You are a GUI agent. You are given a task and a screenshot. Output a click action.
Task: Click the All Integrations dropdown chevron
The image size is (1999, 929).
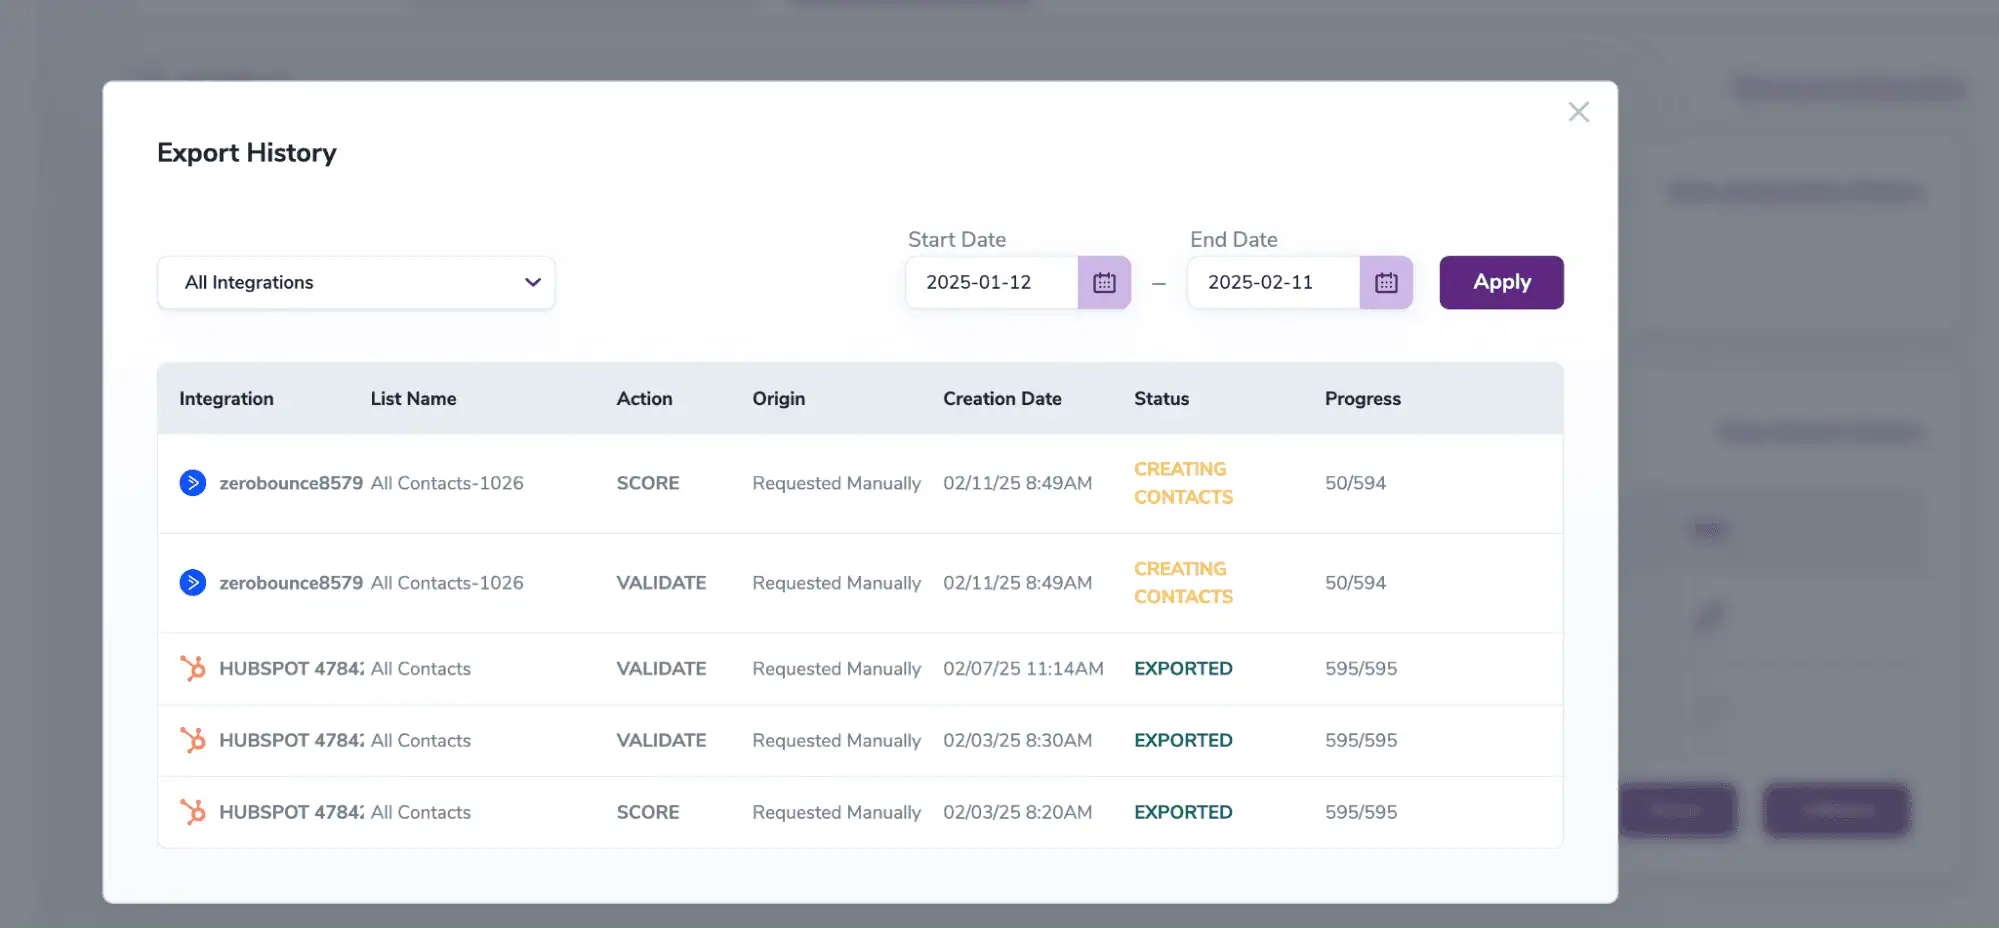pos(533,283)
